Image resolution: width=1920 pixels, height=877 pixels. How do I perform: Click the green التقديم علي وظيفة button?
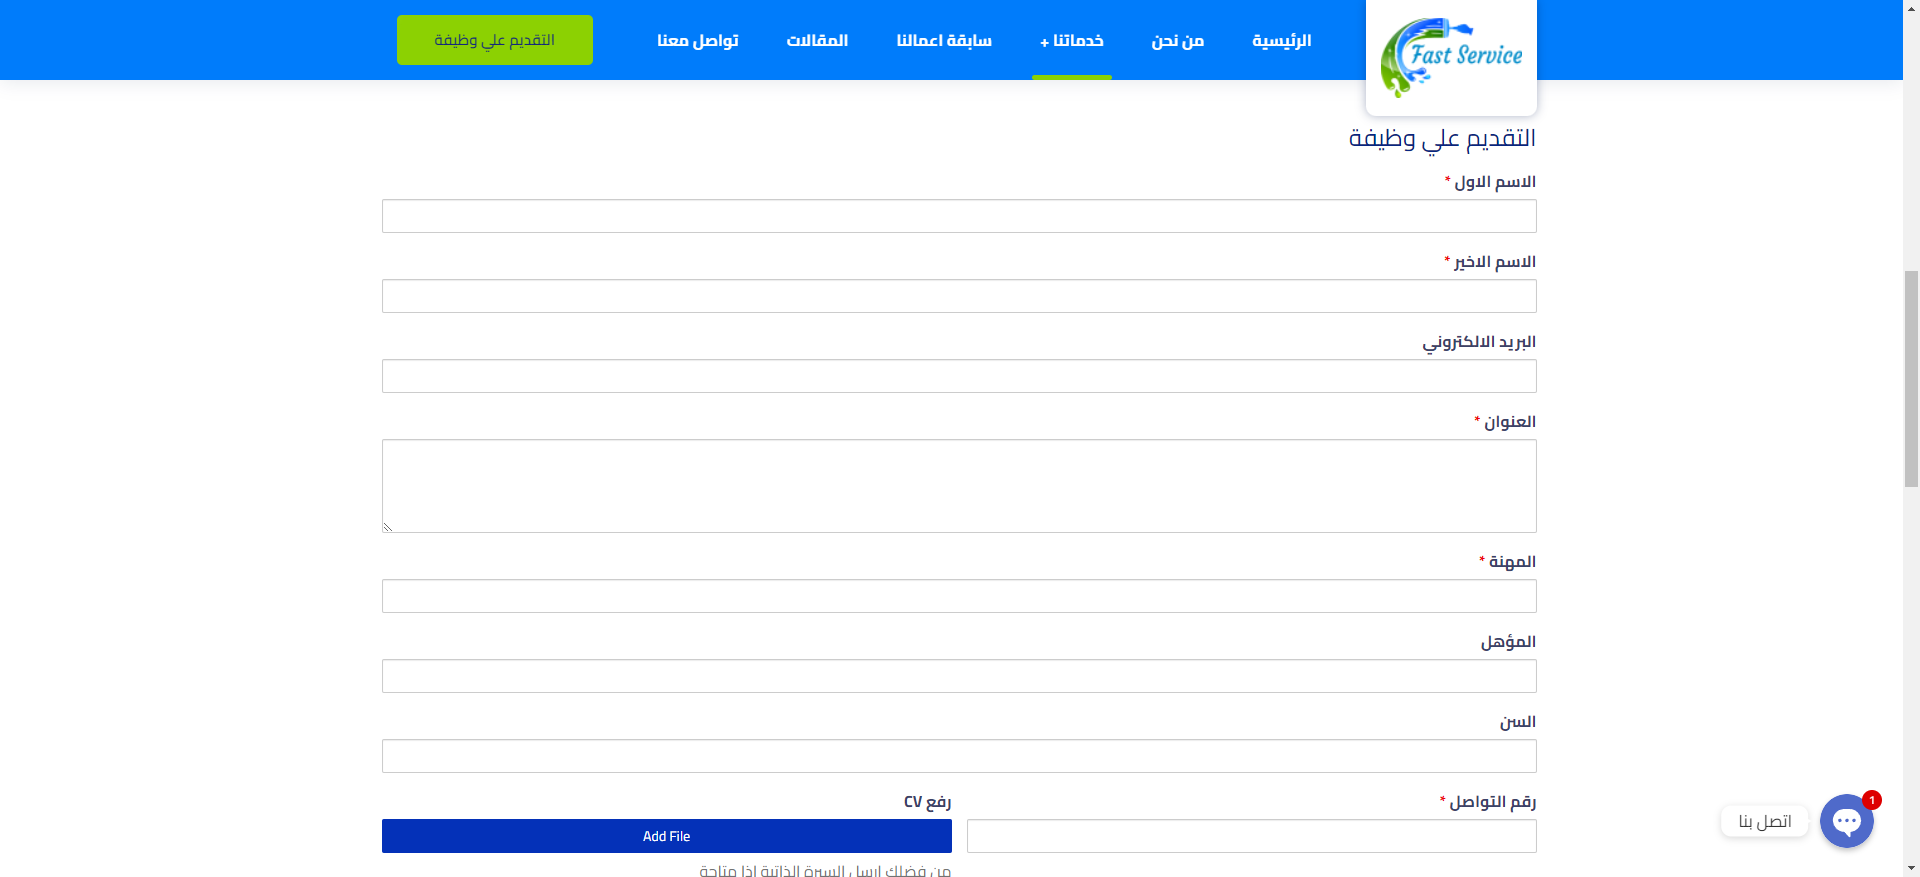coord(495,40)
